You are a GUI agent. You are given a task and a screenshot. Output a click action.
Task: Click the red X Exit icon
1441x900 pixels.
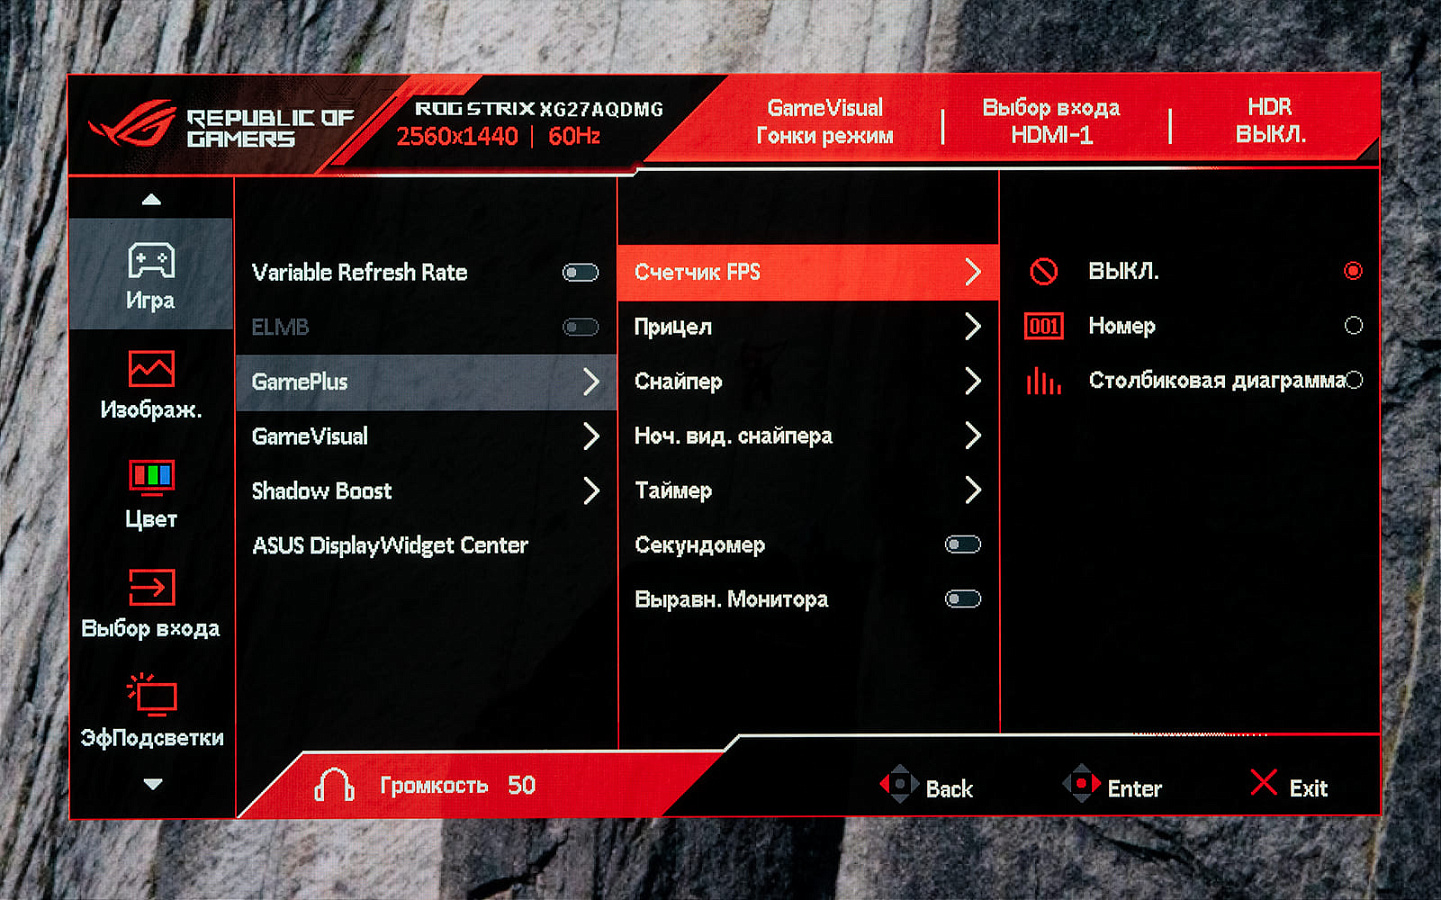[1264, 783]
